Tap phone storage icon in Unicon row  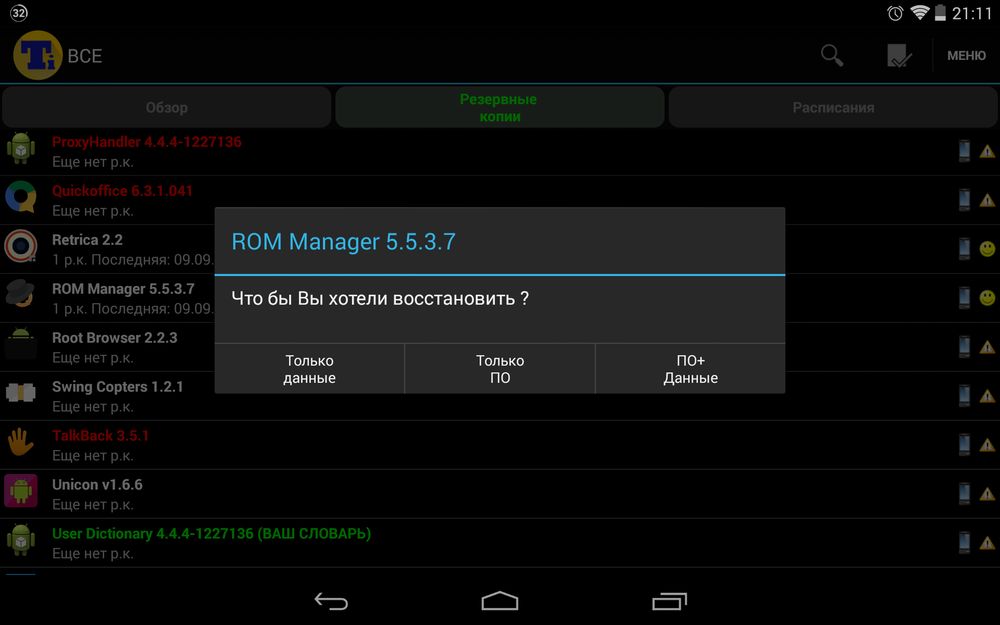[x=964, y=493]
